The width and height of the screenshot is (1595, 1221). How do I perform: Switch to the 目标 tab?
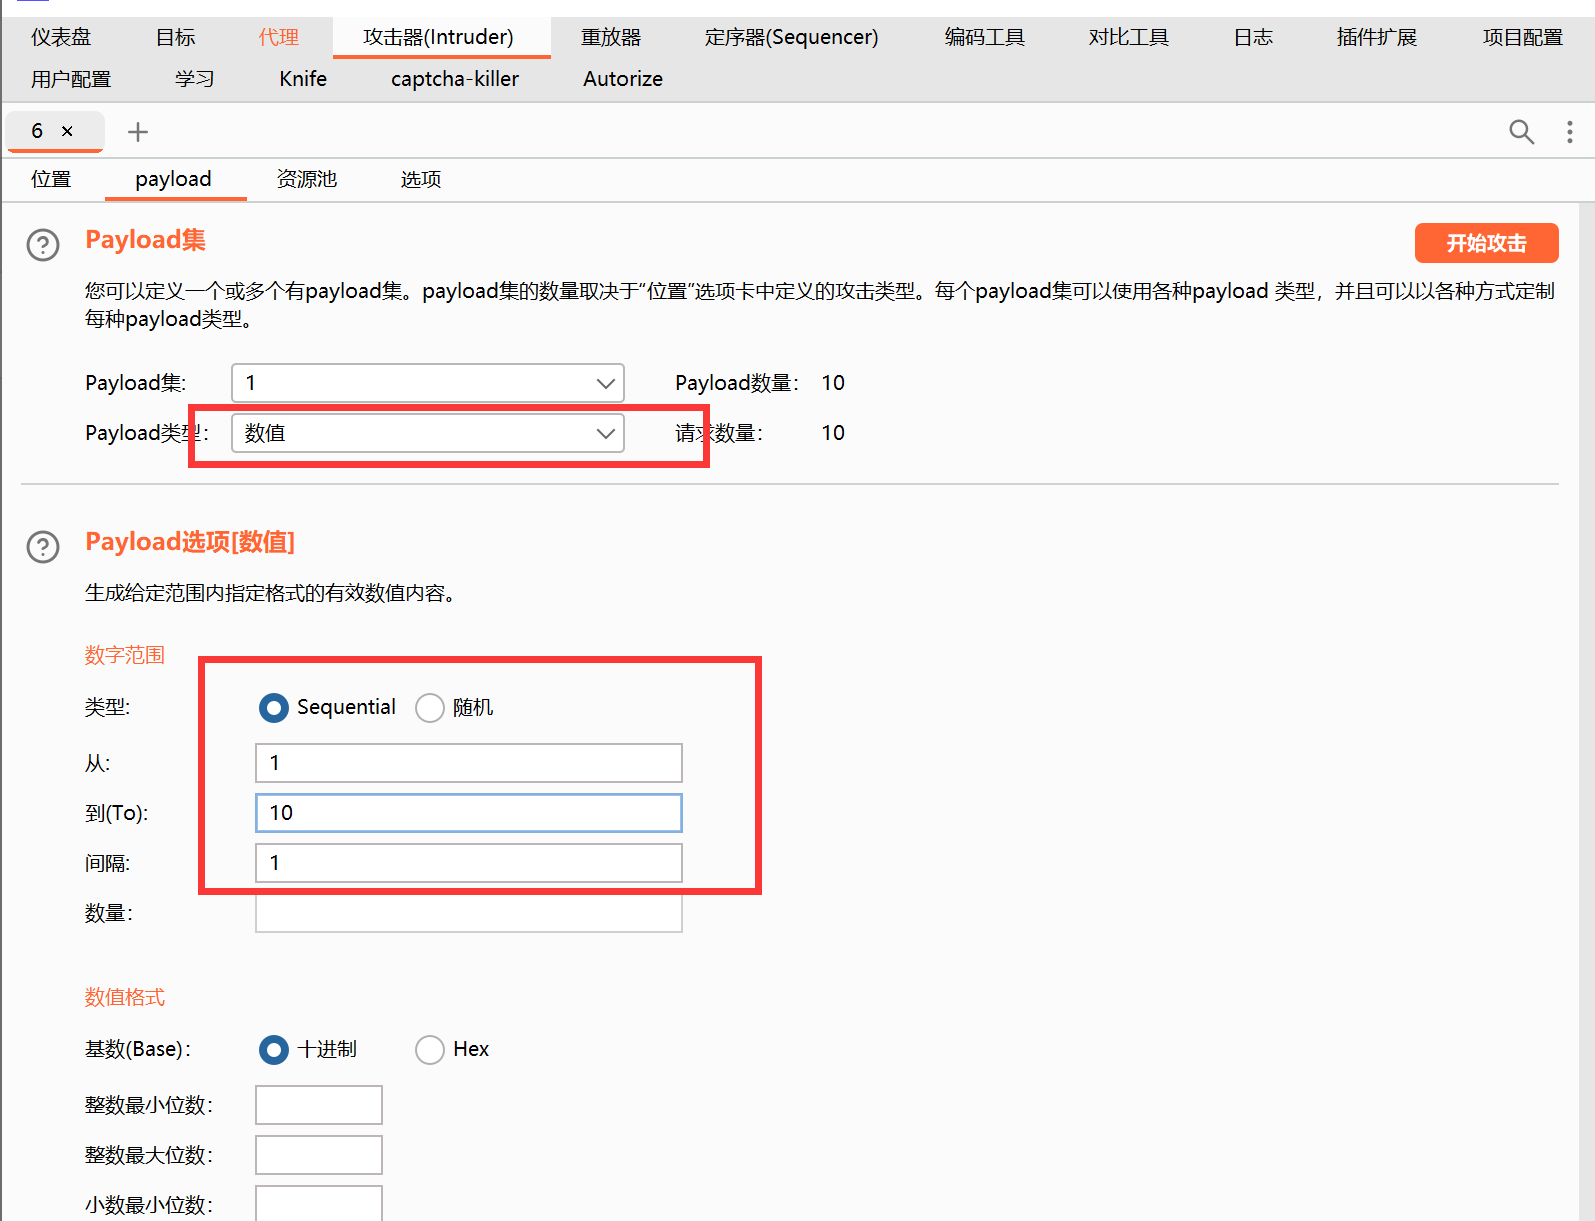(x=176, y=37)
